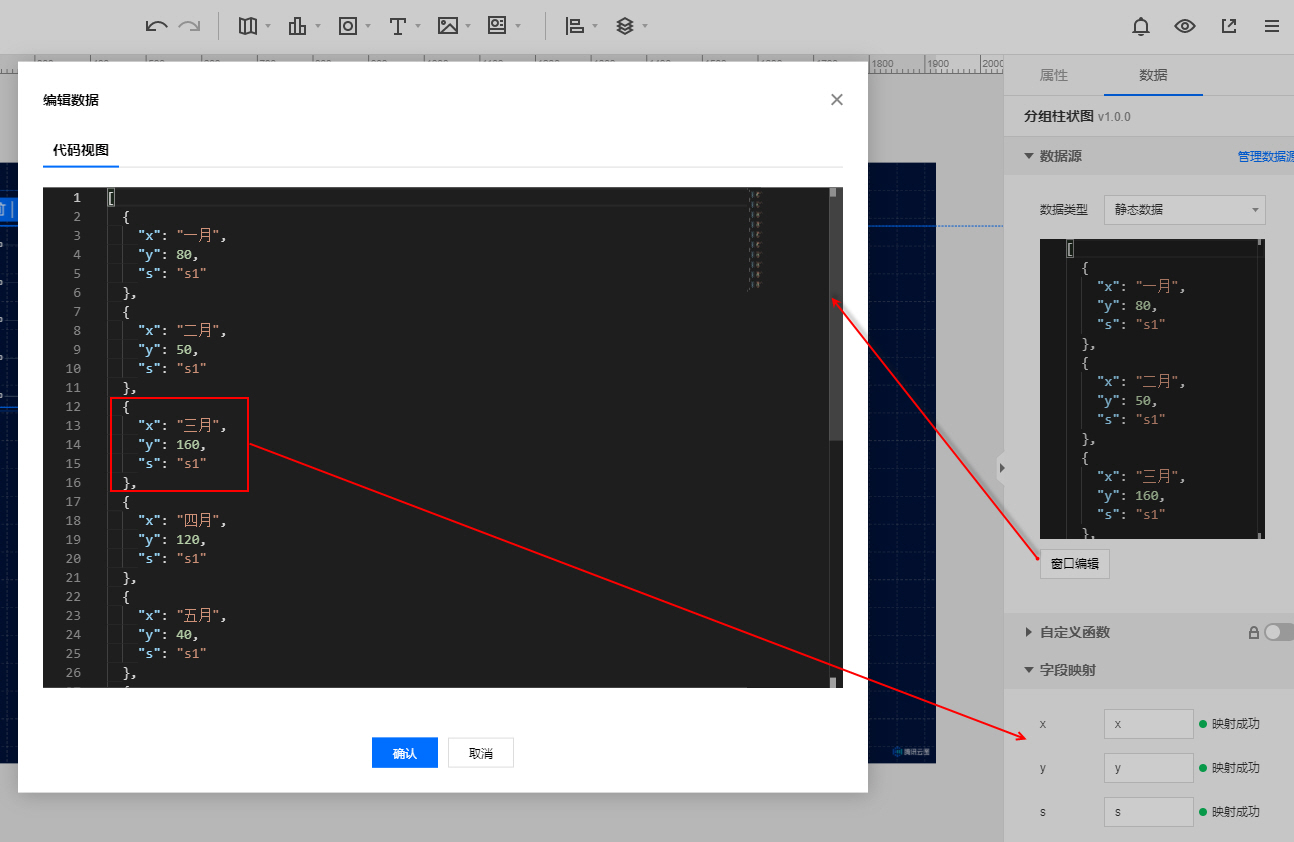Click the 映射成功 status for x

click(1235, 724)
